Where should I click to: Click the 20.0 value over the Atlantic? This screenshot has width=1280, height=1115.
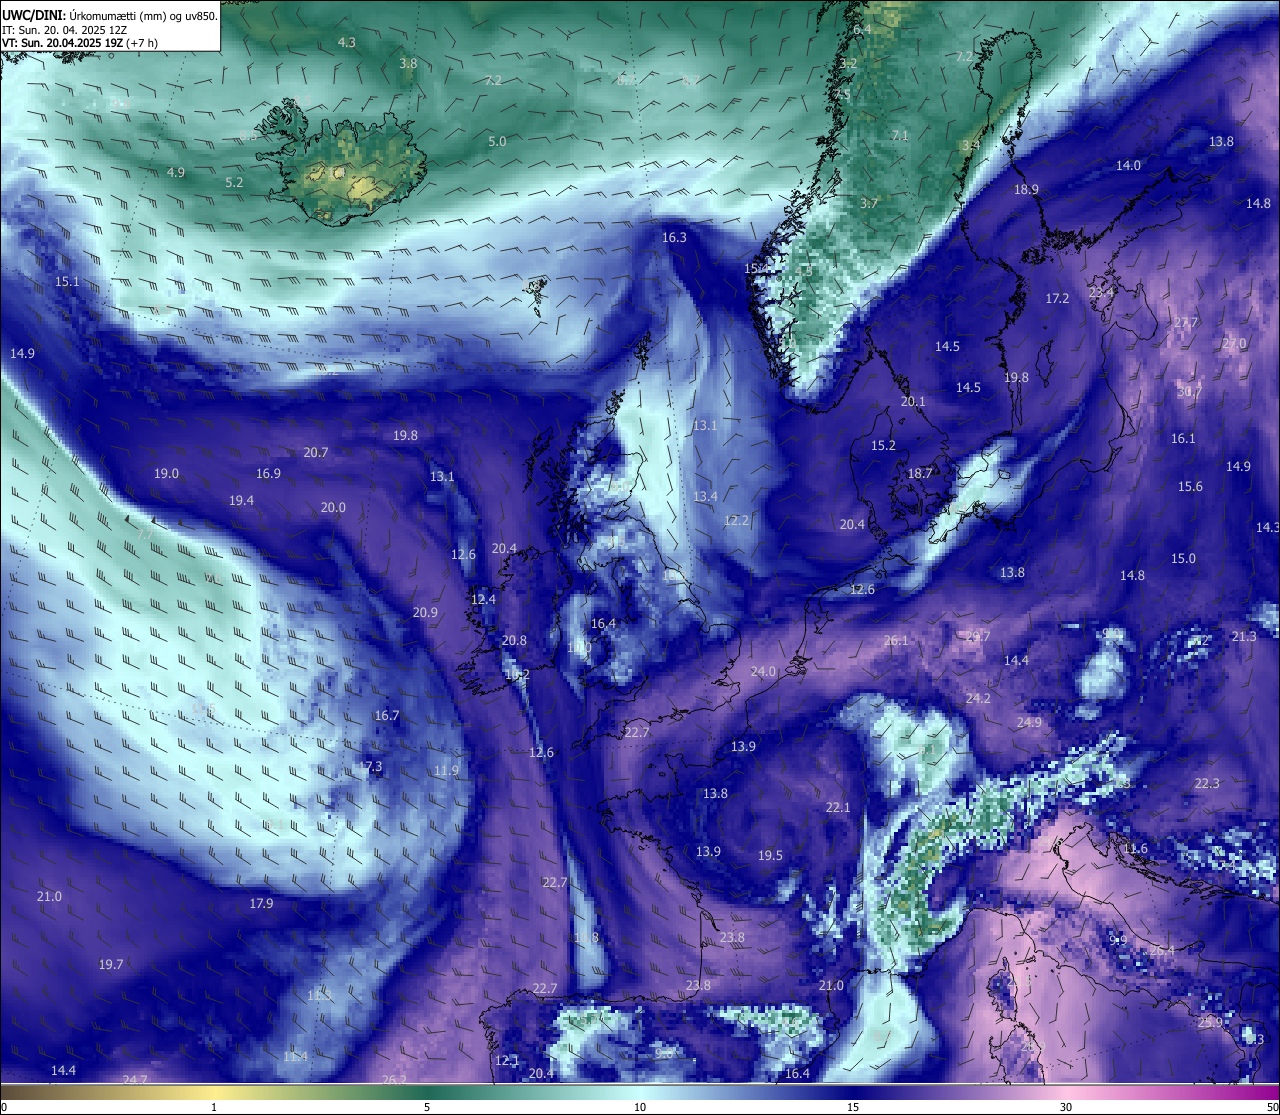click(x=333, y=508)
